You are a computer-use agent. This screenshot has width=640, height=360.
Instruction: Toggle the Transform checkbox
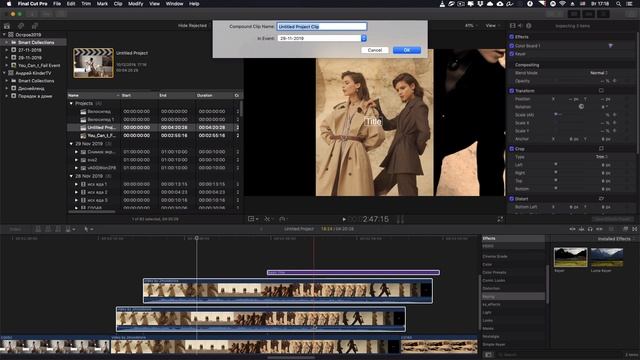click(x=511, y=91)
